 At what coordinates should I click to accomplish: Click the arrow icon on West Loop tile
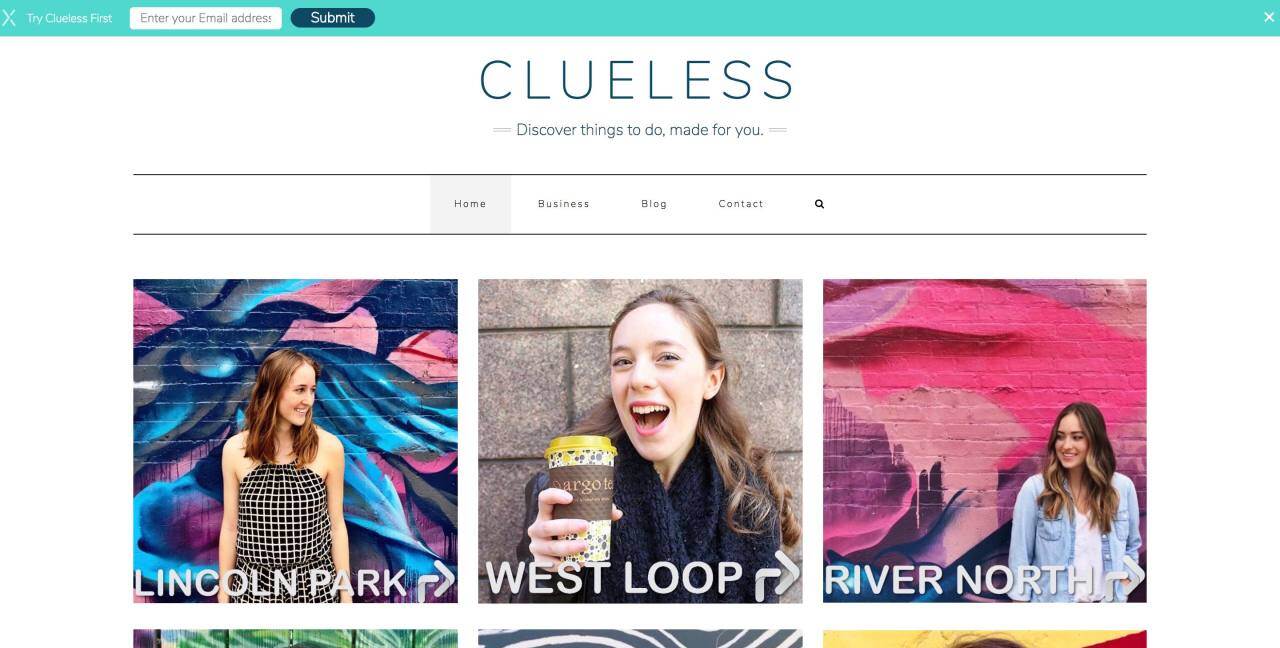777,576
